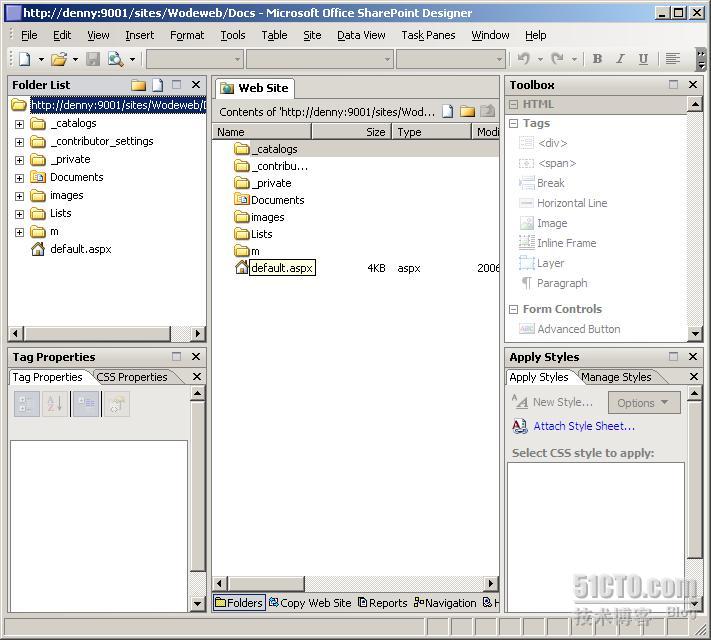711x640 pixels.
Task: Expand the _private folder in Folder List
Action: click(x=19, y=160)
